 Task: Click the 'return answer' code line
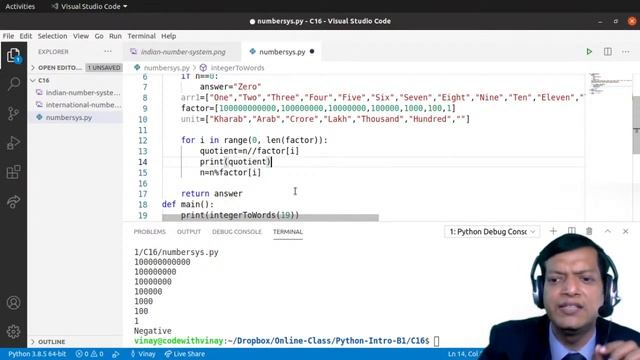(x=211, y=193)
